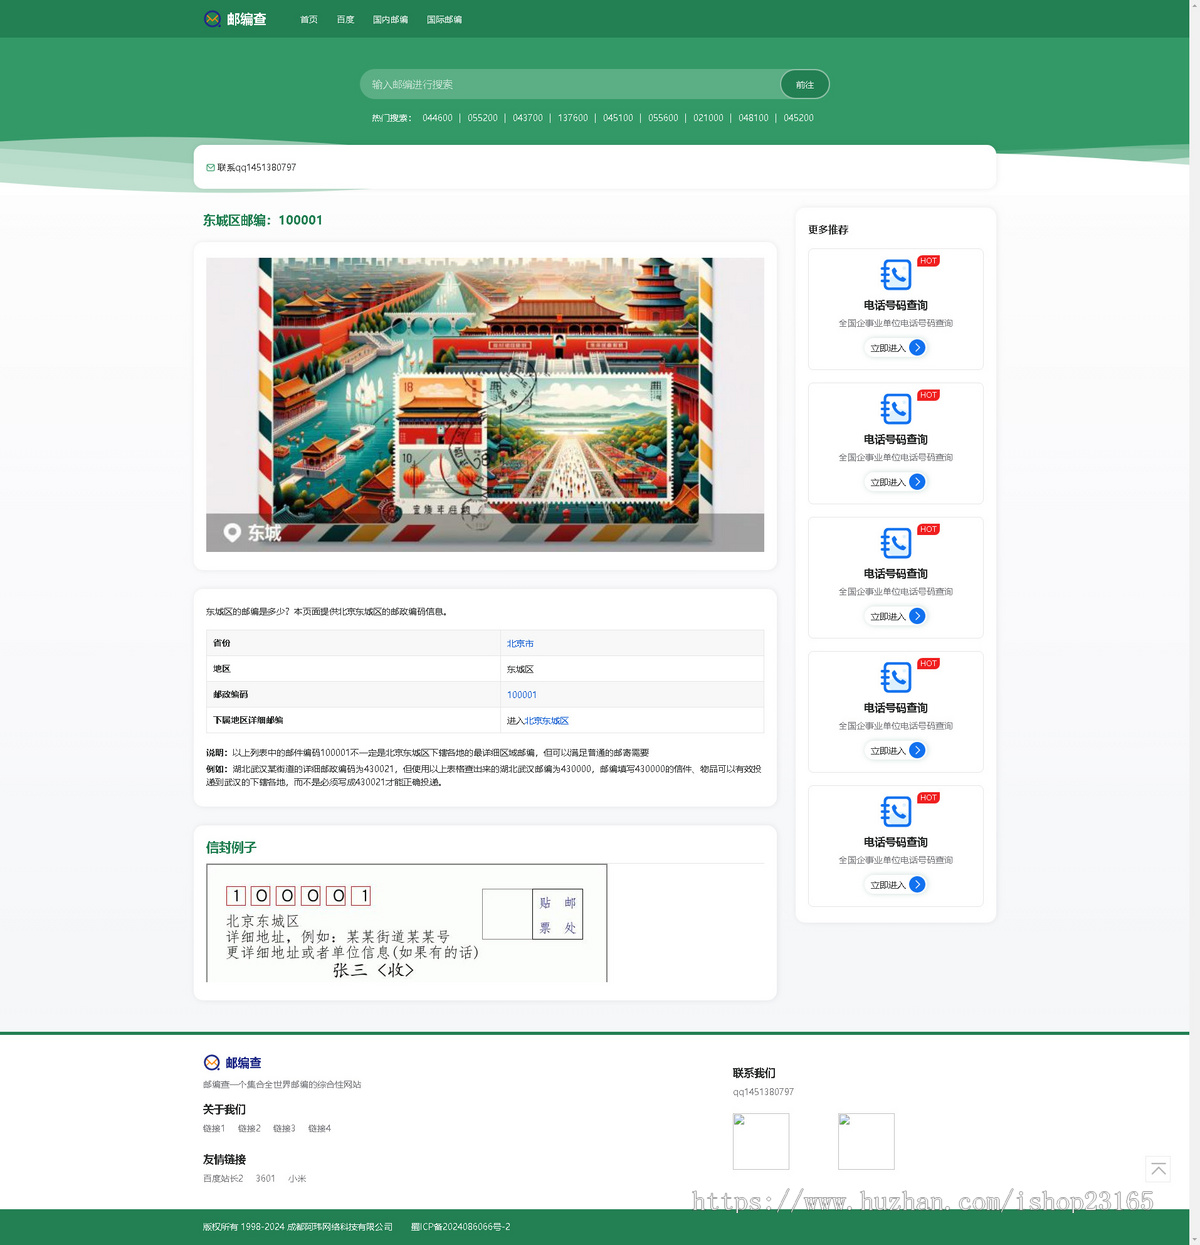
Task: Open footer link 链接2
Action: 249,1129
